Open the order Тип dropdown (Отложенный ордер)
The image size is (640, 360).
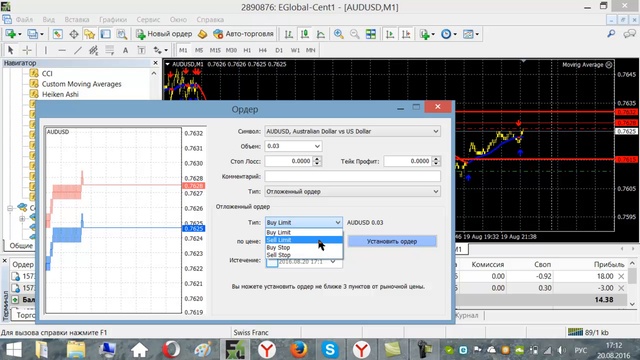point(353,191)
